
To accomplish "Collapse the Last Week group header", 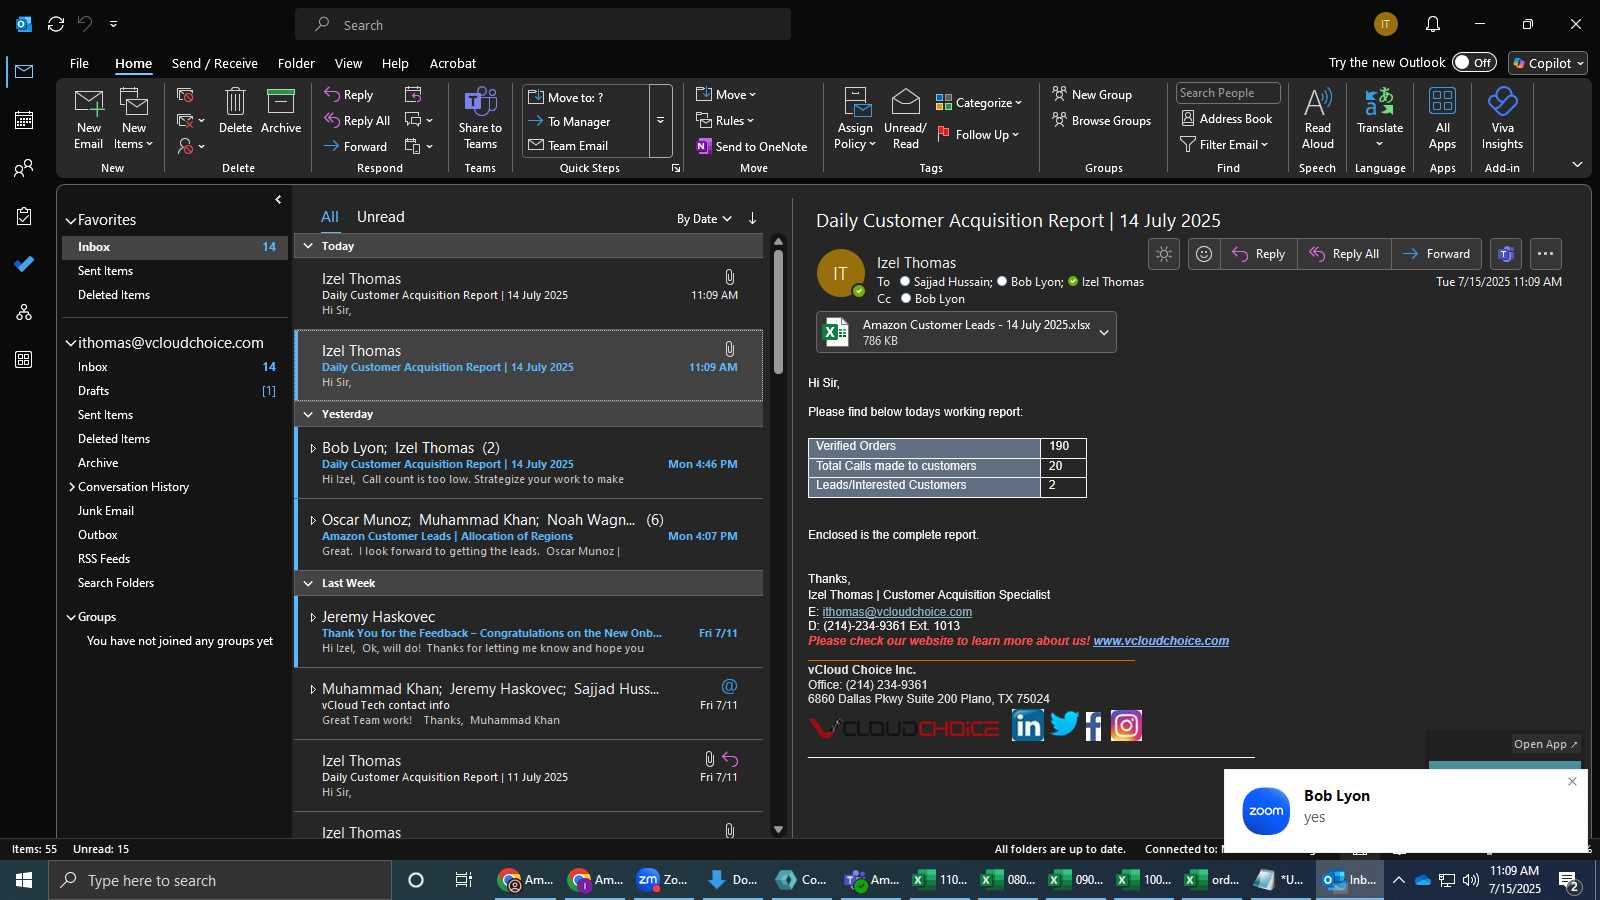I will (308, 583).
